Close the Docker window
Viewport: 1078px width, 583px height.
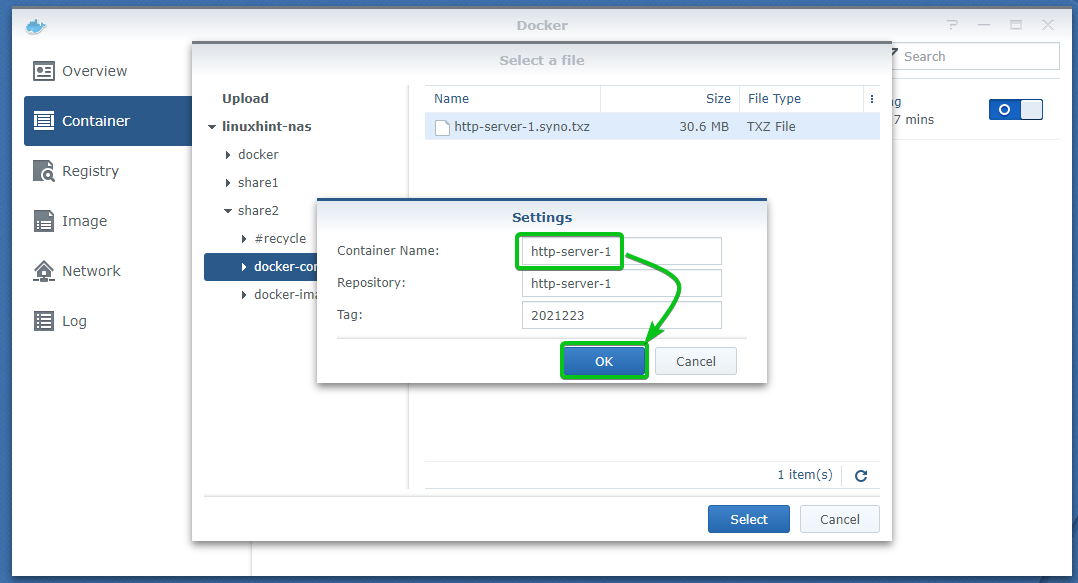click(1048, 25)
